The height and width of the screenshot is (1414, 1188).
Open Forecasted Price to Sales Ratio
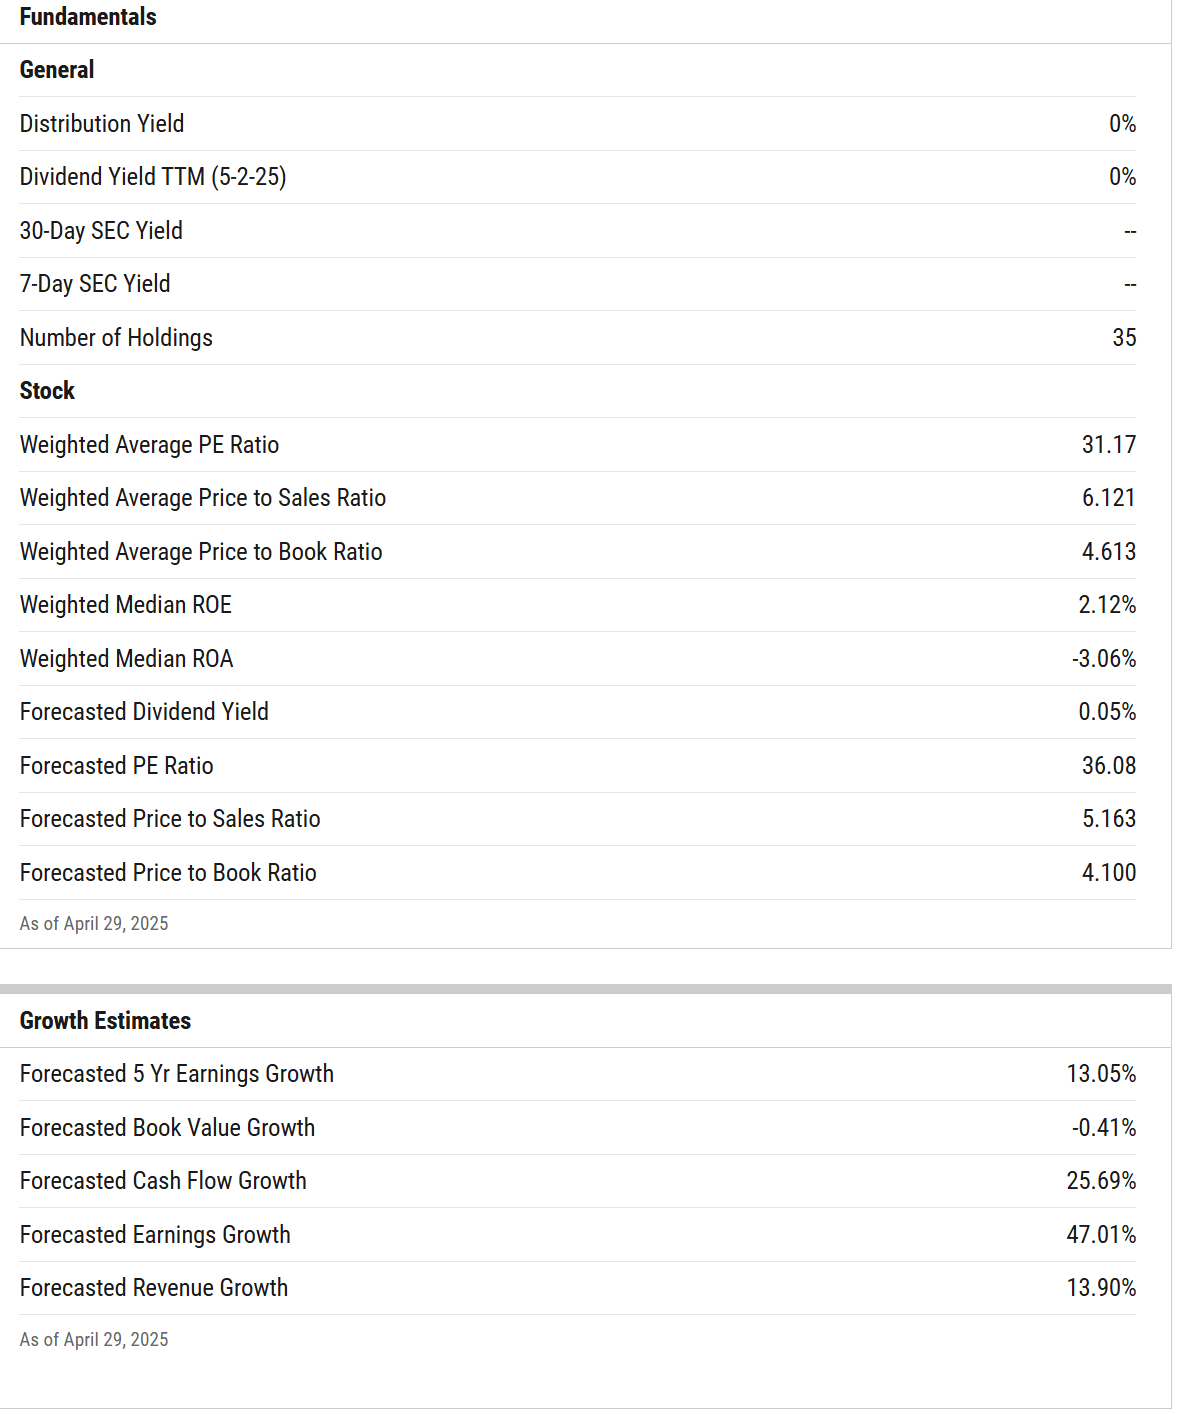[170, 819]
